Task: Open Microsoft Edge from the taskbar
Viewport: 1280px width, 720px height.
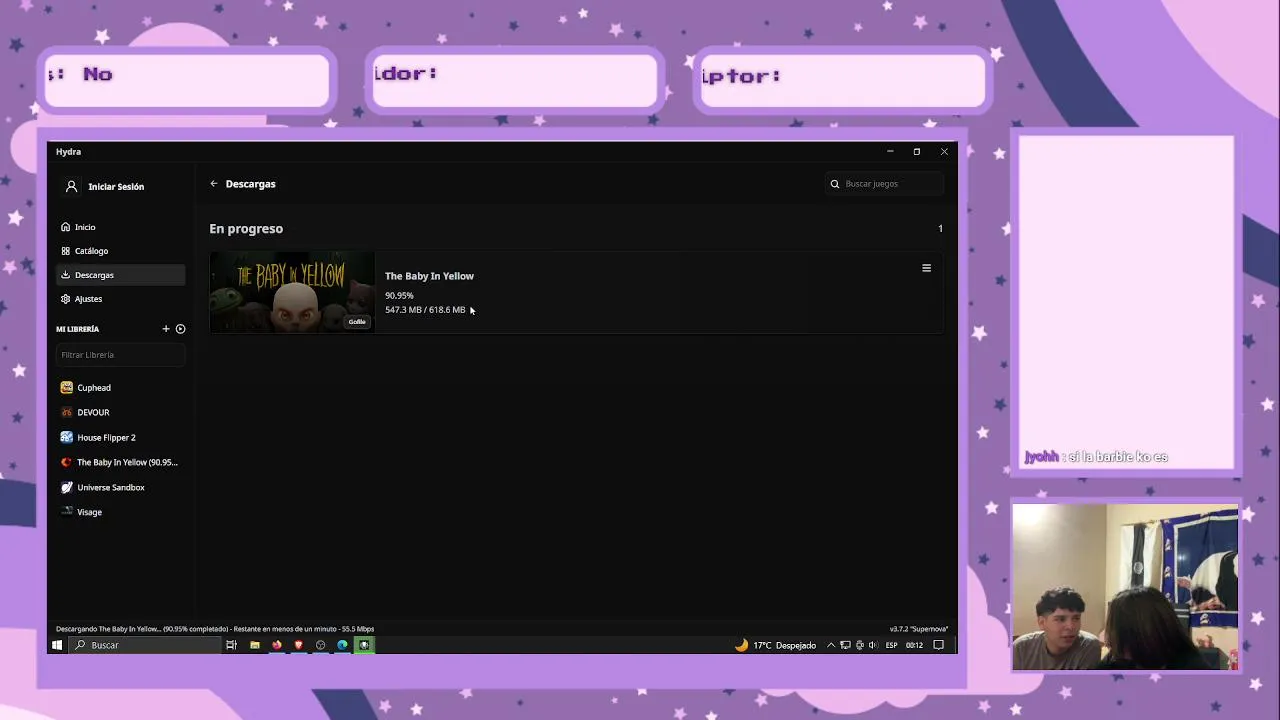Action: click(x=342, y=645)
